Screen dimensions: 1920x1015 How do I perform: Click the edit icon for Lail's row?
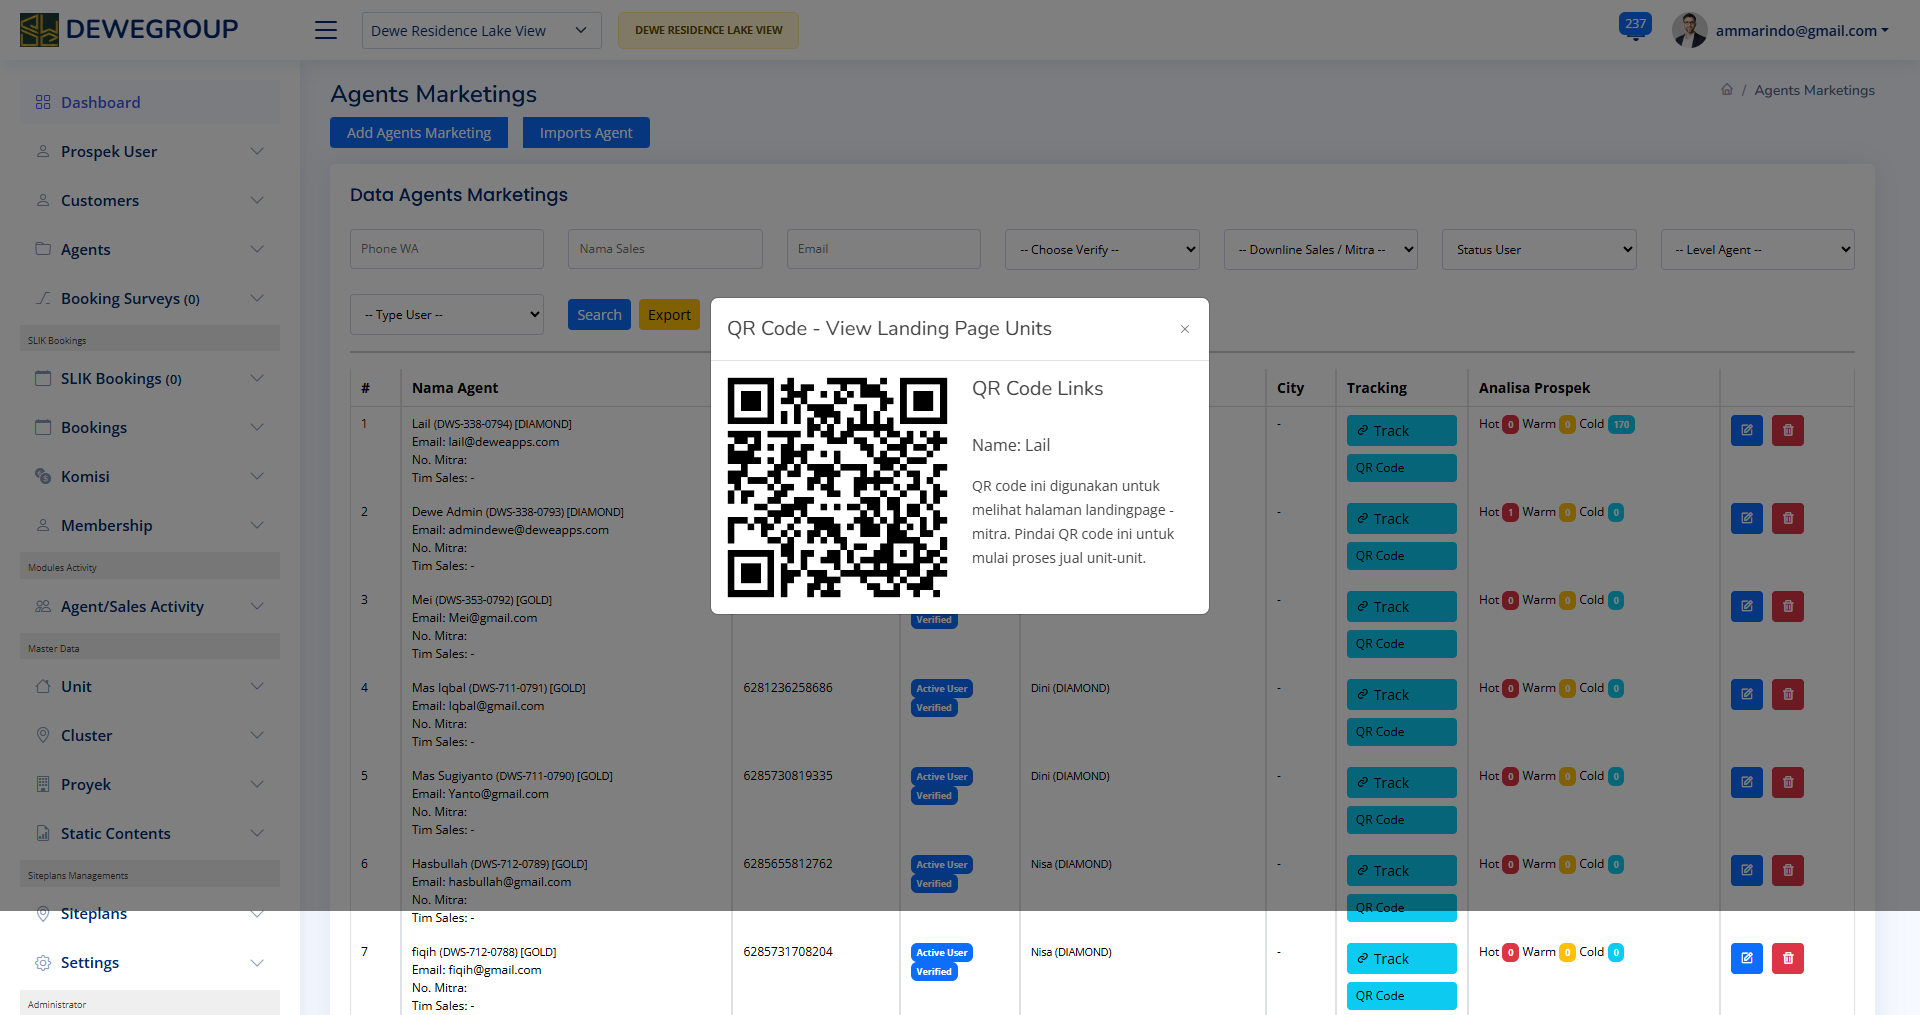[x=1746, y=430]
